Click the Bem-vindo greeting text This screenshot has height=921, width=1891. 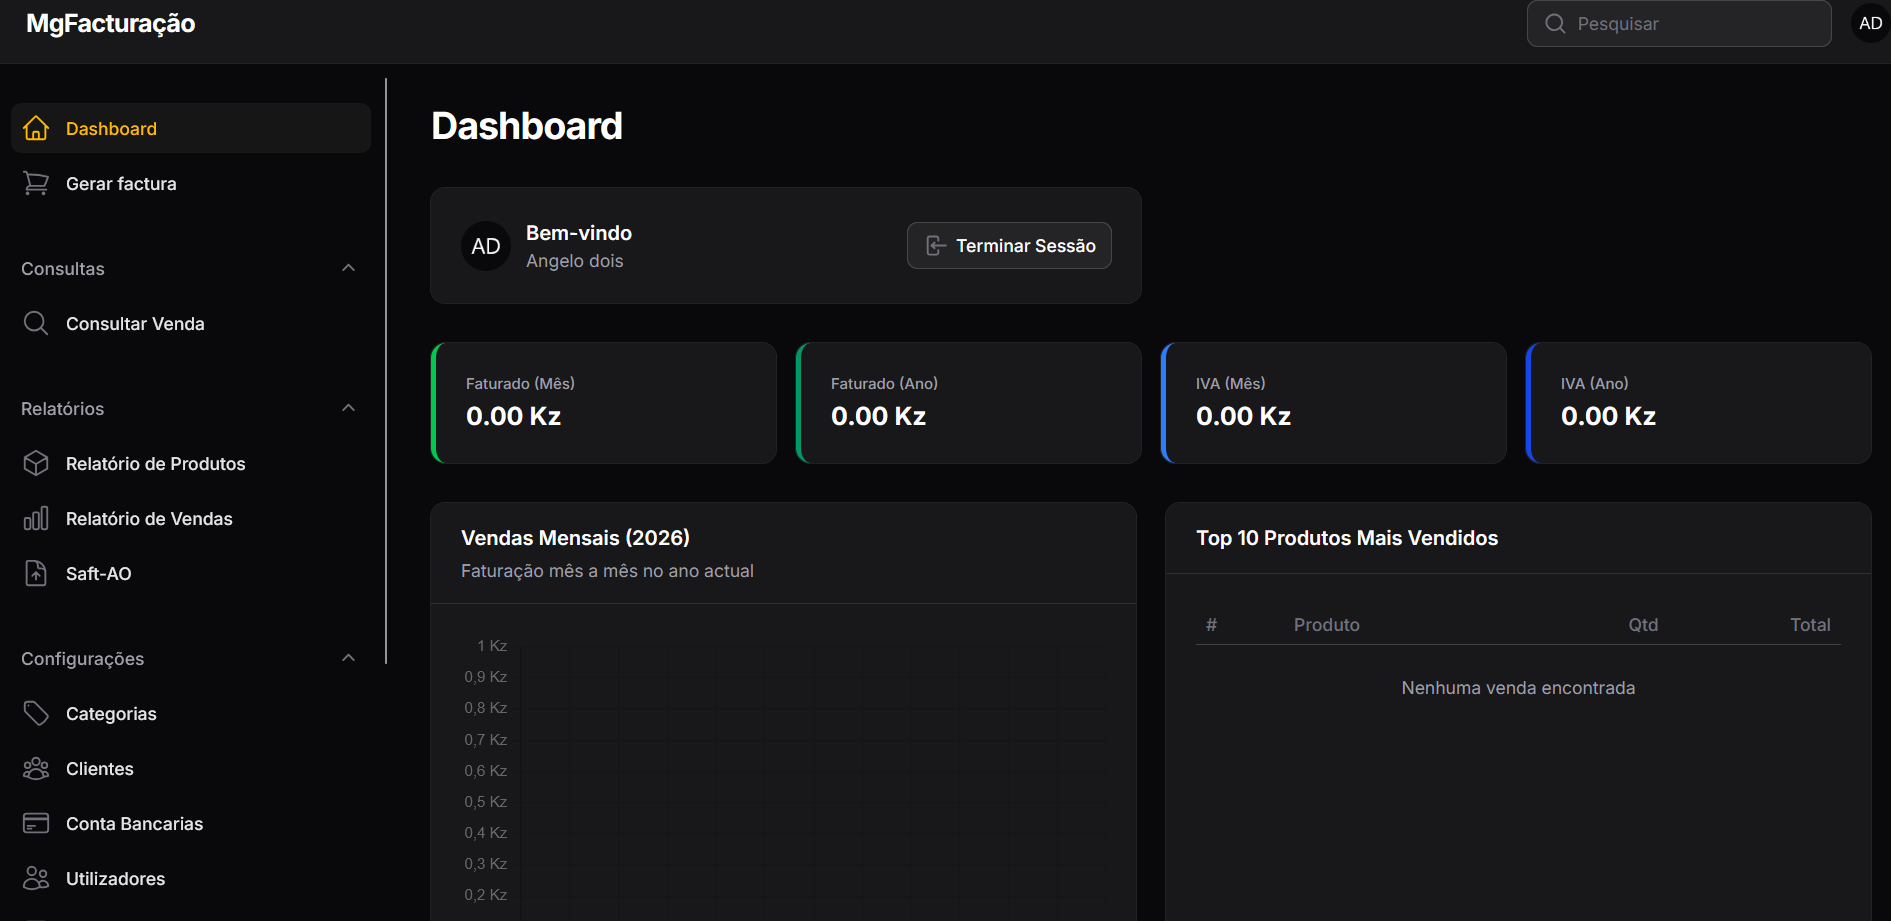click(579, 233)
